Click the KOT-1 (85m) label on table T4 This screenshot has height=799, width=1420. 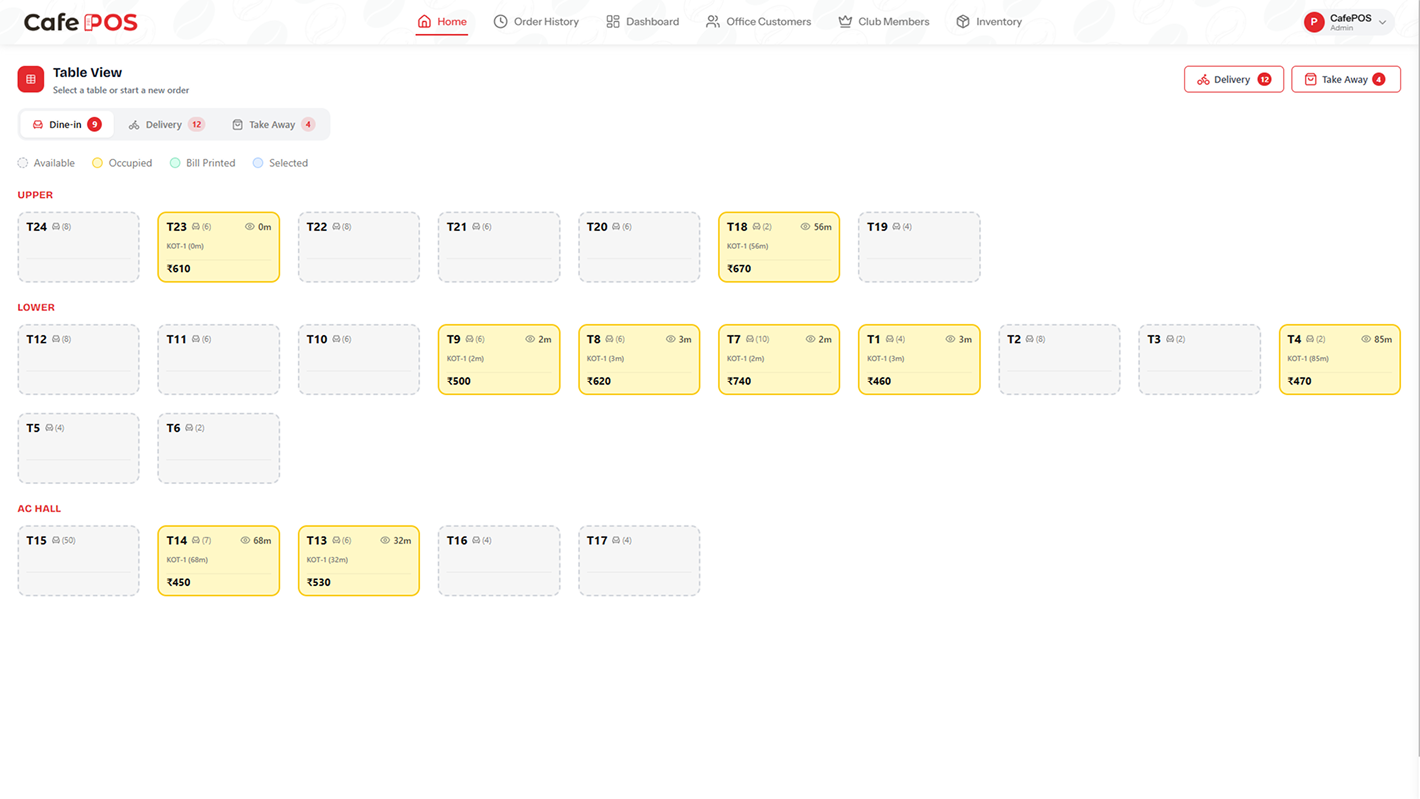1308,359
